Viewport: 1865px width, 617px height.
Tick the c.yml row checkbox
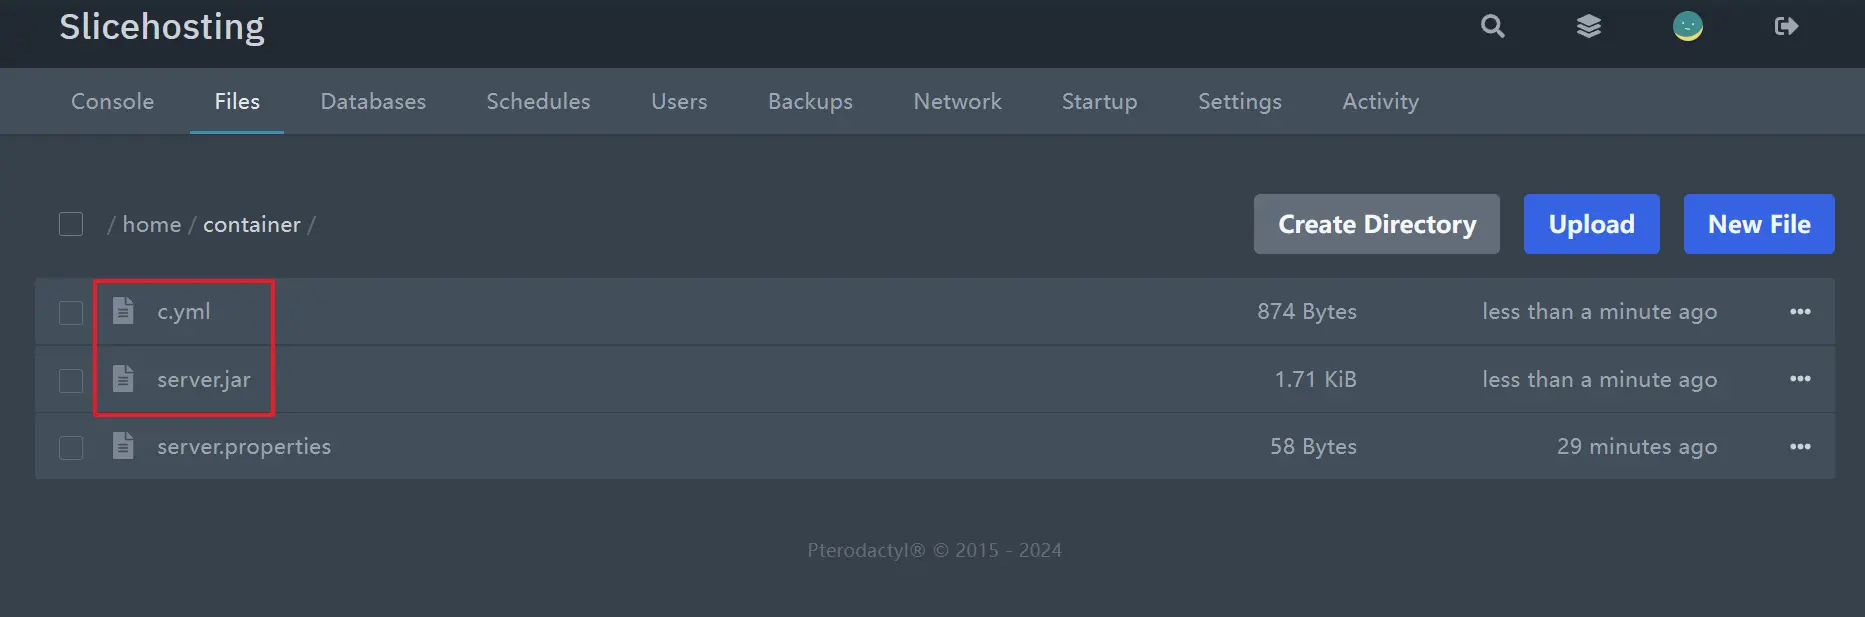coord(71,312)
